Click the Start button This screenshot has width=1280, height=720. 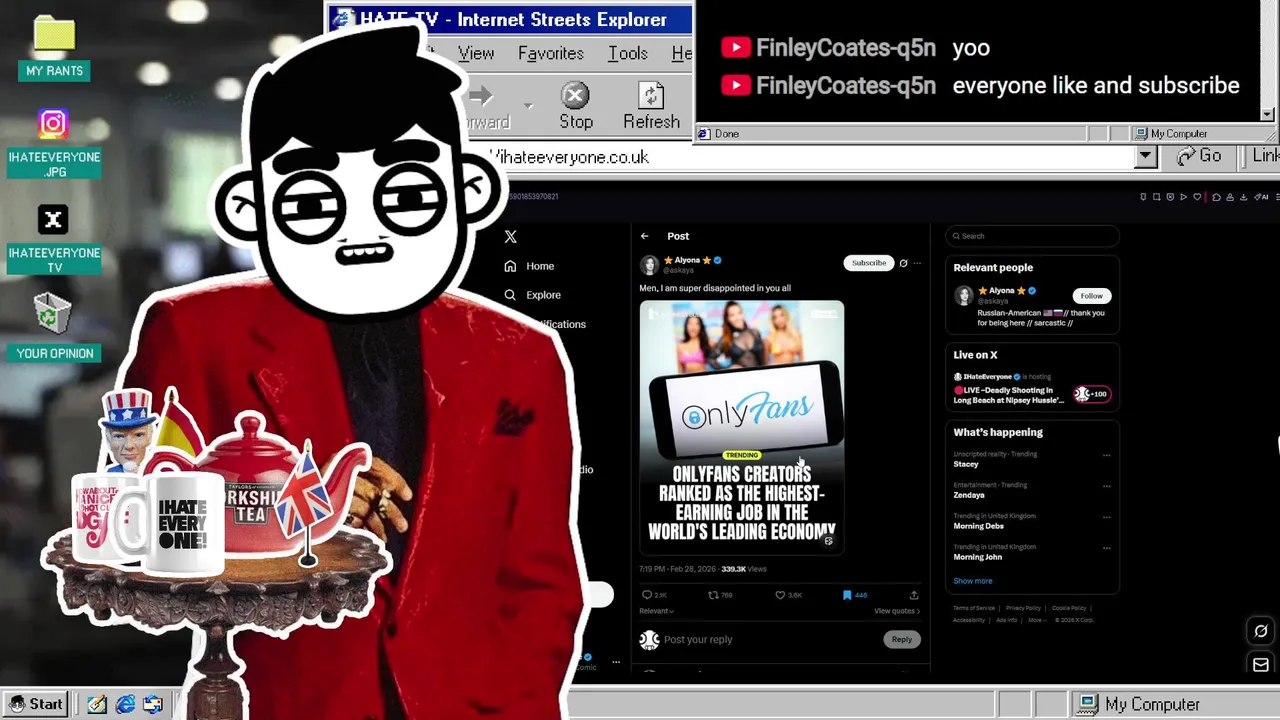(x=36, y=704)
